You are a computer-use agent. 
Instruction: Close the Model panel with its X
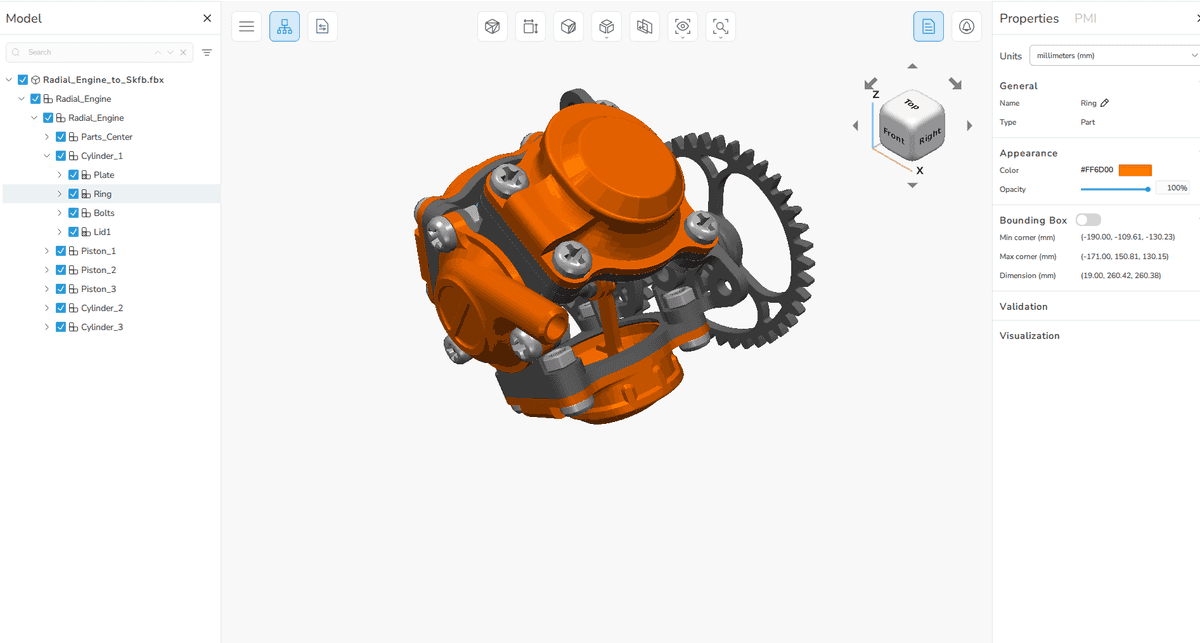(x=207, y=17)
